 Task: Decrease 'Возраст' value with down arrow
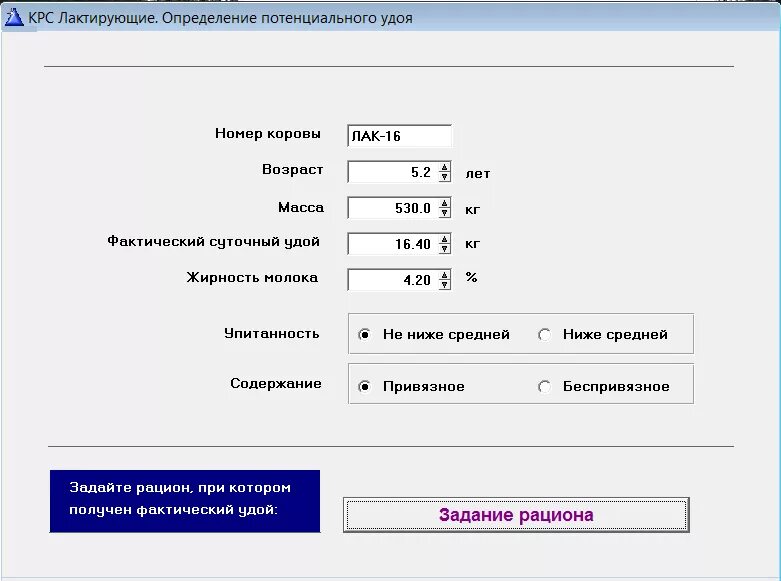445,177
